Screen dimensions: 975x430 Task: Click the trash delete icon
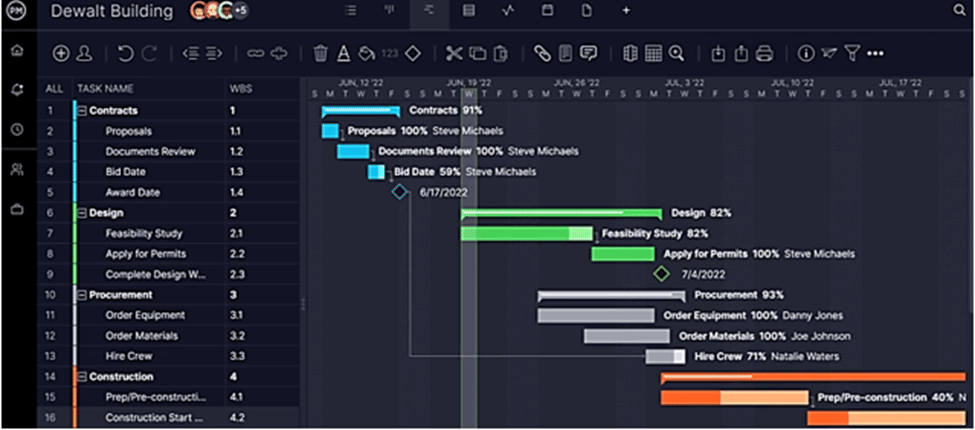pyautogui.click(x=320, y=53)
